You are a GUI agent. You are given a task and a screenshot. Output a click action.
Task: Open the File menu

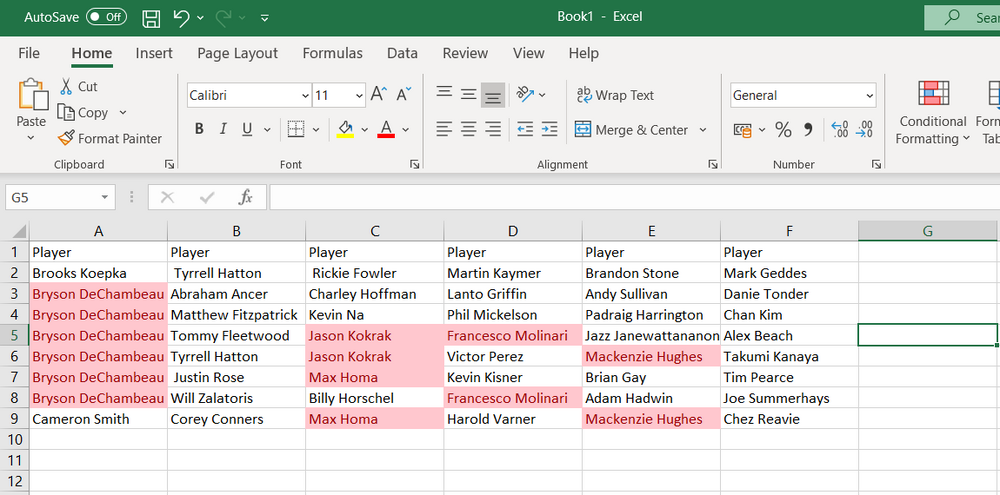[x=29, y=53]
